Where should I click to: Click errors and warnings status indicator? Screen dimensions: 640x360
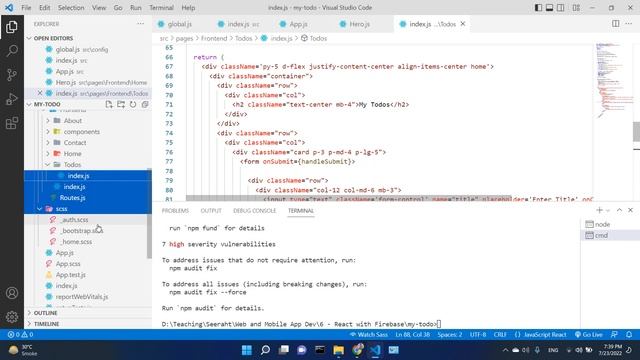click(x=20, y=334)
